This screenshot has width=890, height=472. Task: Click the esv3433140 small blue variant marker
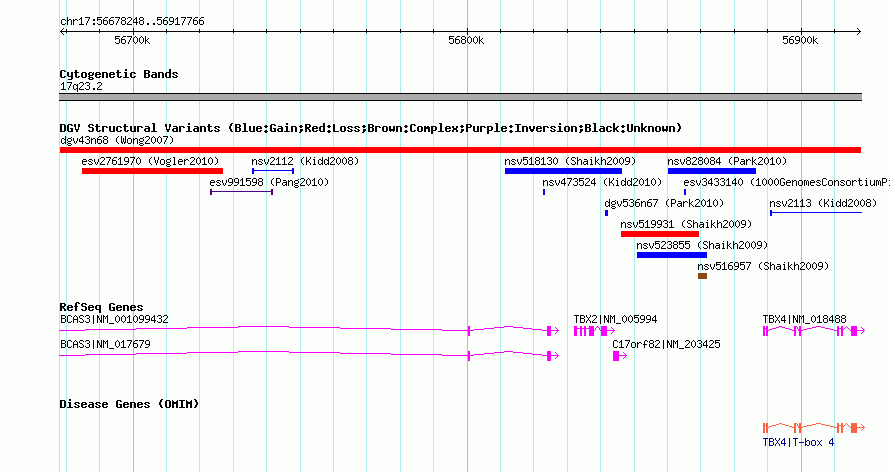[685, 192]
